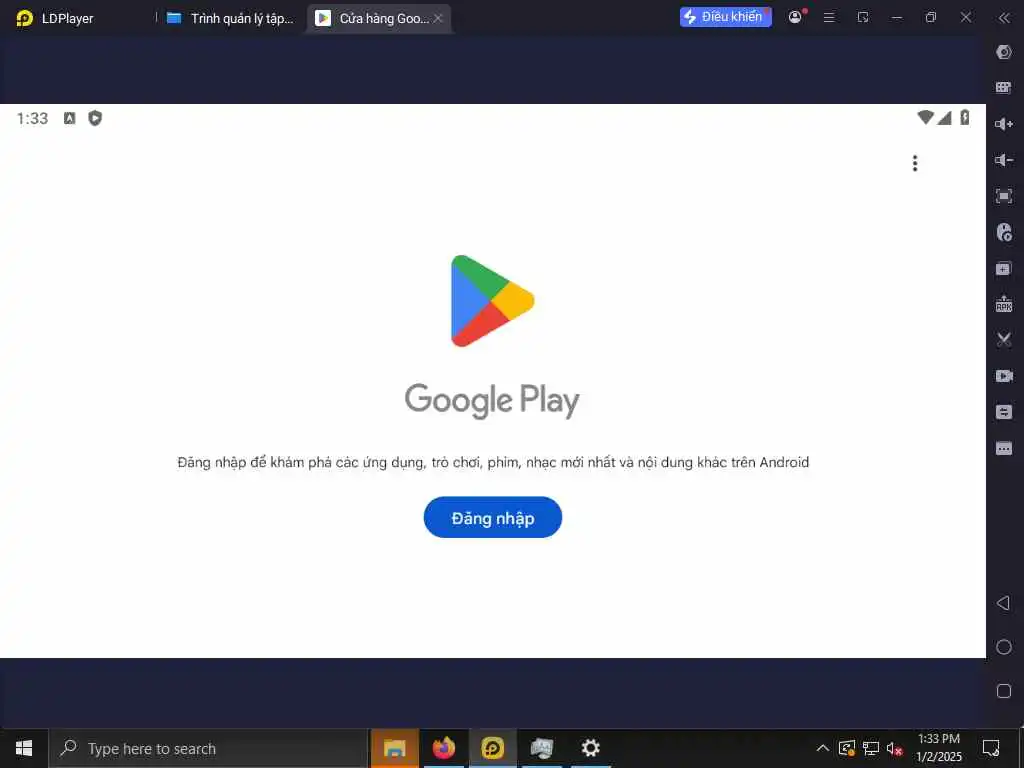Open the synchronizer icon in sidebar
Viewport: 1024px width, 768px height.
[1004, 412]
